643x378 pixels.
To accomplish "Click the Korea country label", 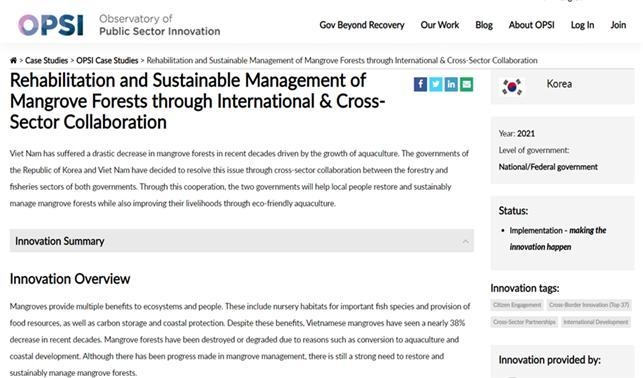I will tap(559, 84).
